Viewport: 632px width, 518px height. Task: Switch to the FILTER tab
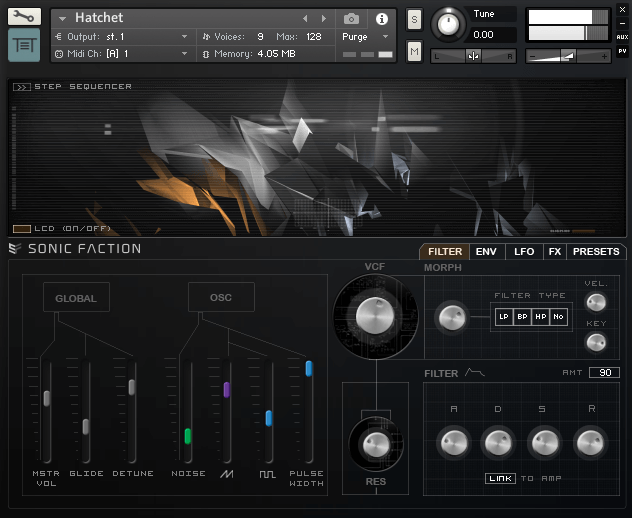coord(445,252)
